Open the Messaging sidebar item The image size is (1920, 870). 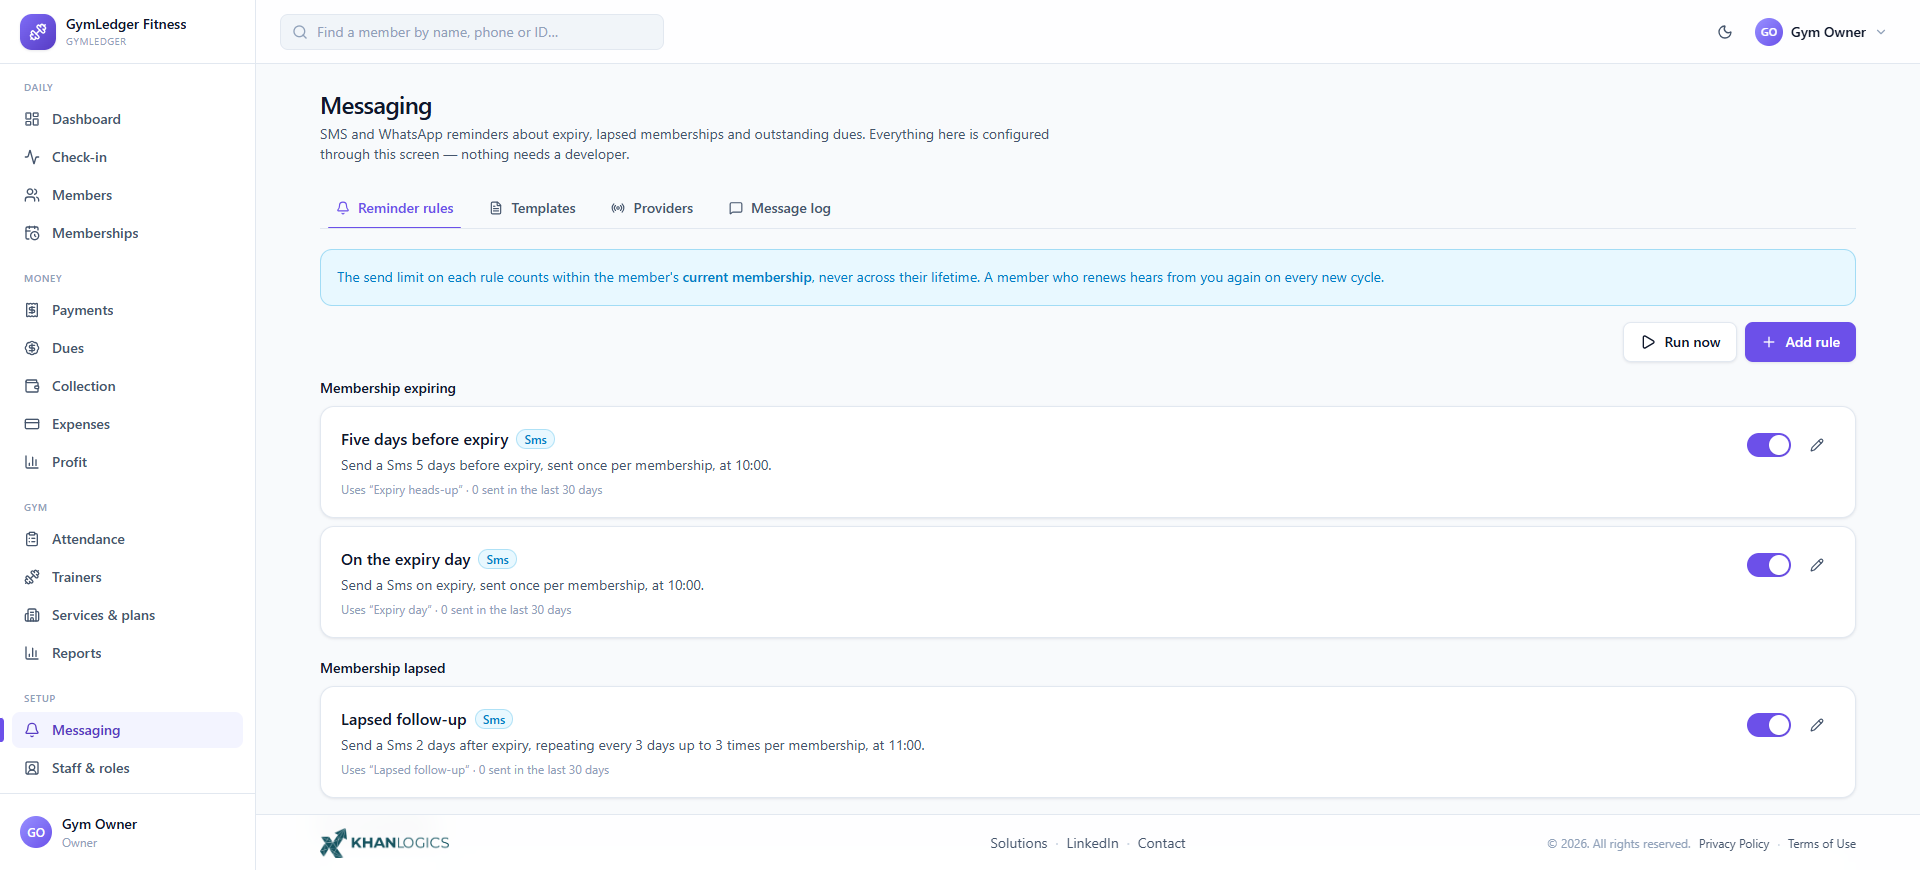(x=128, y=730)
